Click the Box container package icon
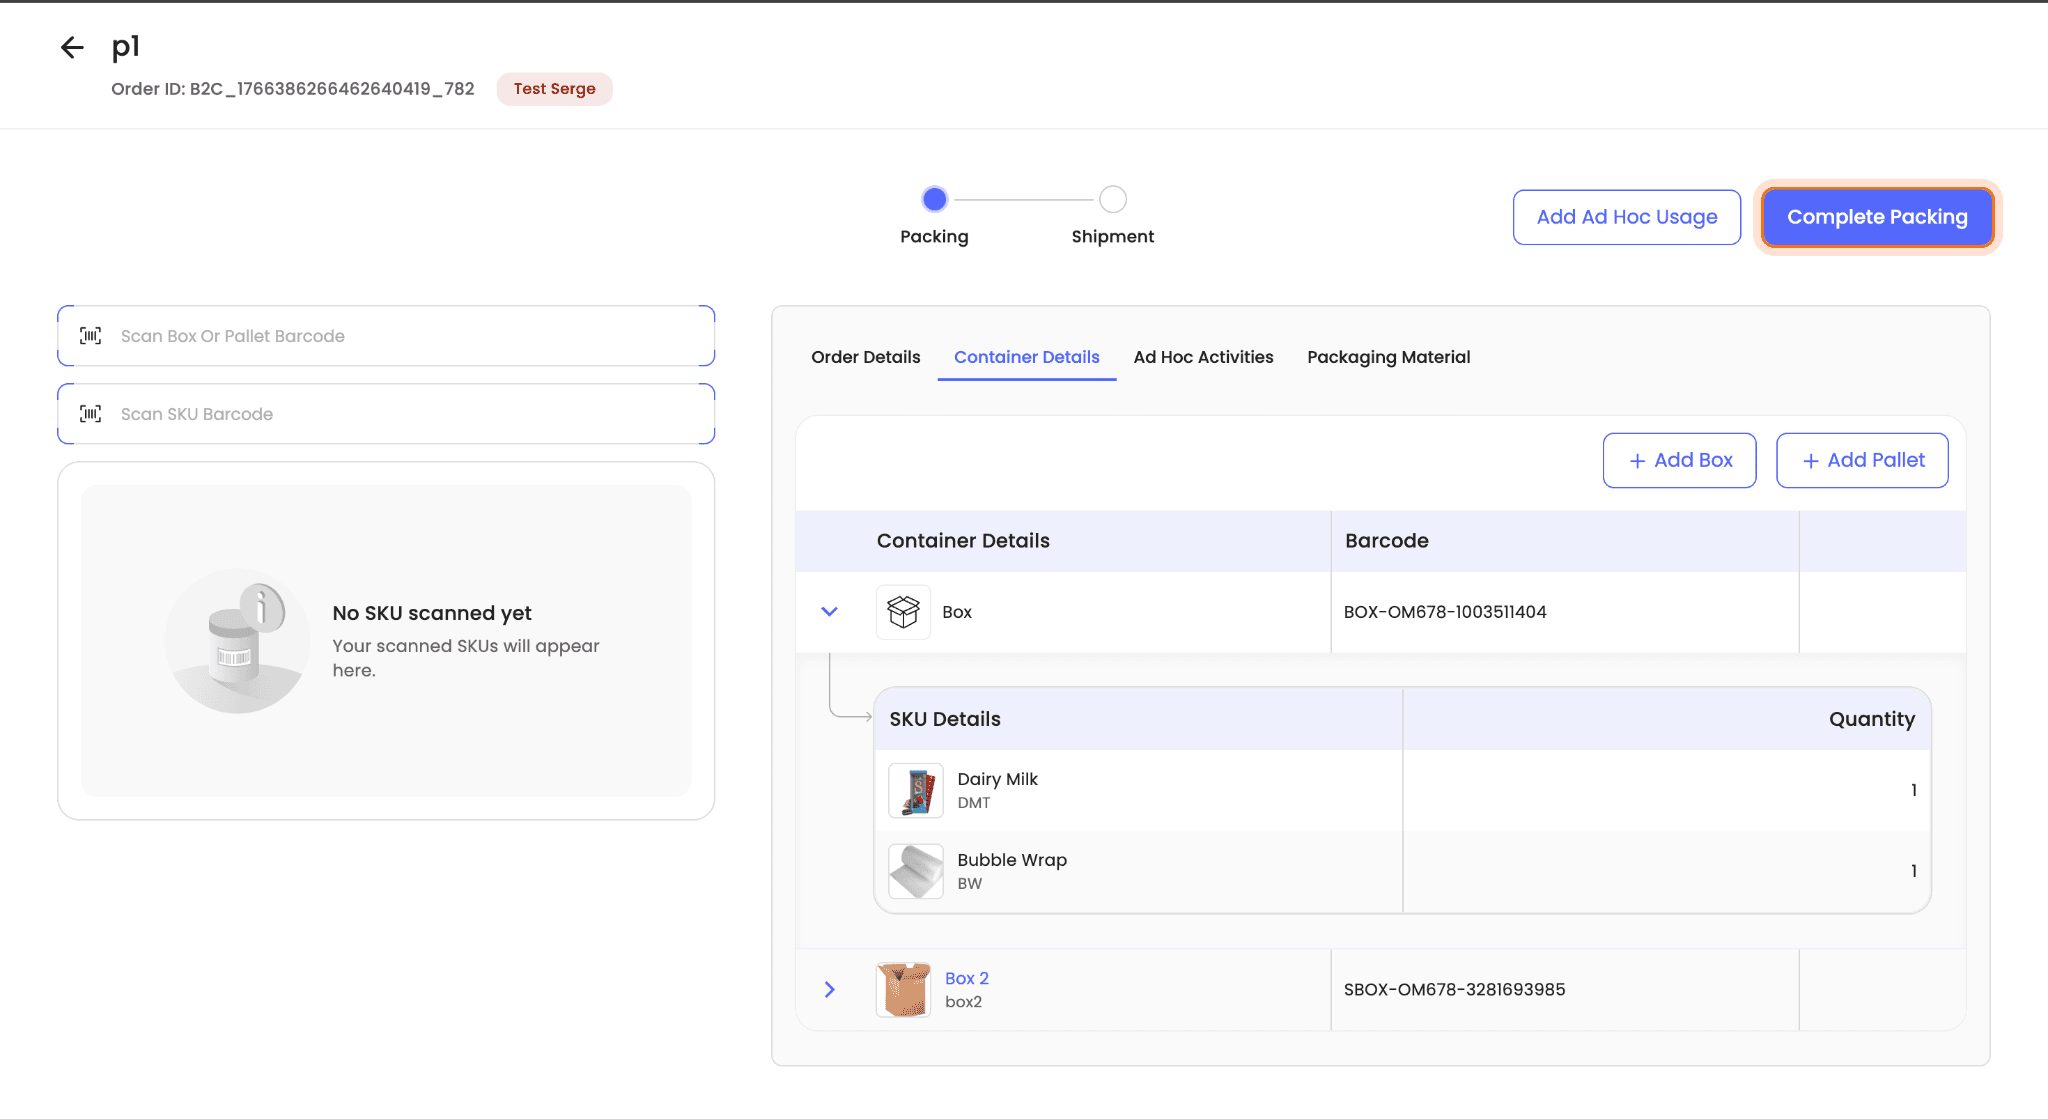The width and height of the screenshot is (2048, 1119). click(x=903, y=612)
